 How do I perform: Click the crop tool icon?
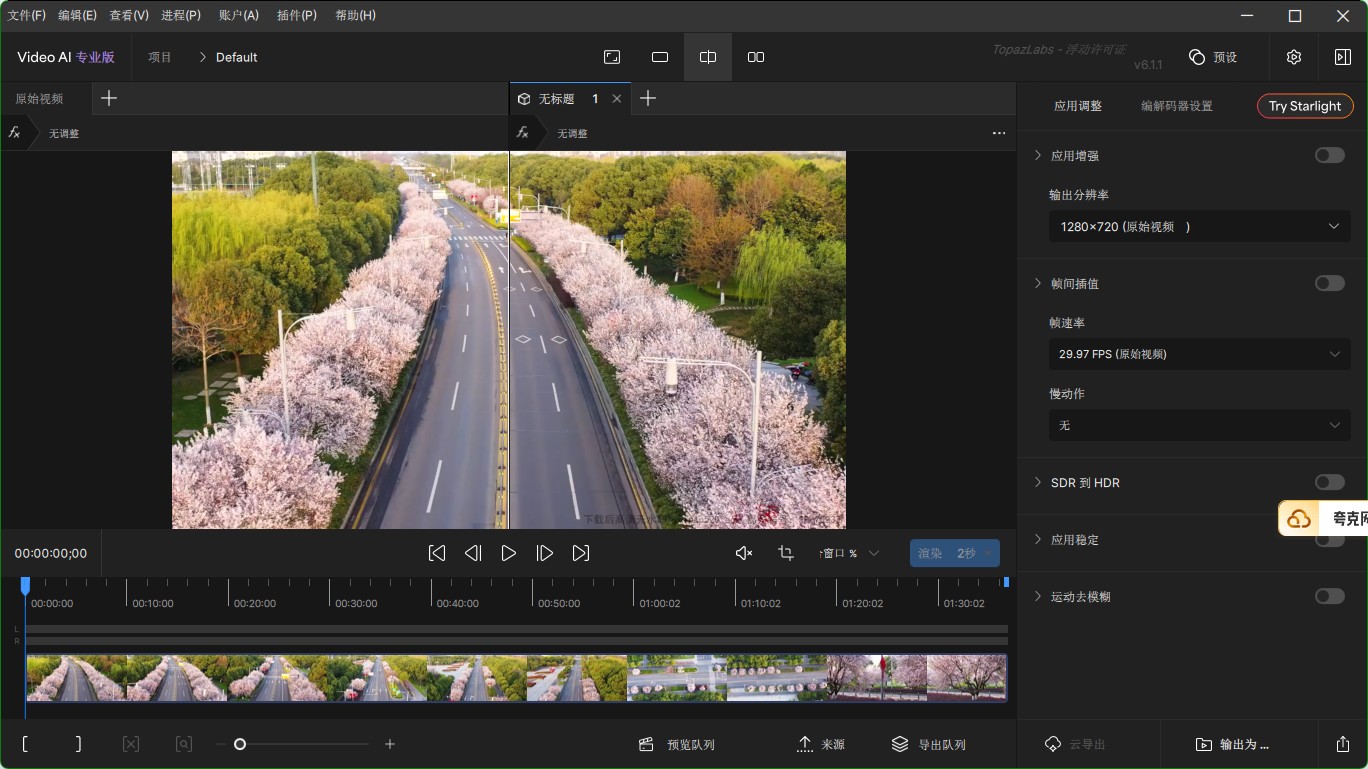786,553
